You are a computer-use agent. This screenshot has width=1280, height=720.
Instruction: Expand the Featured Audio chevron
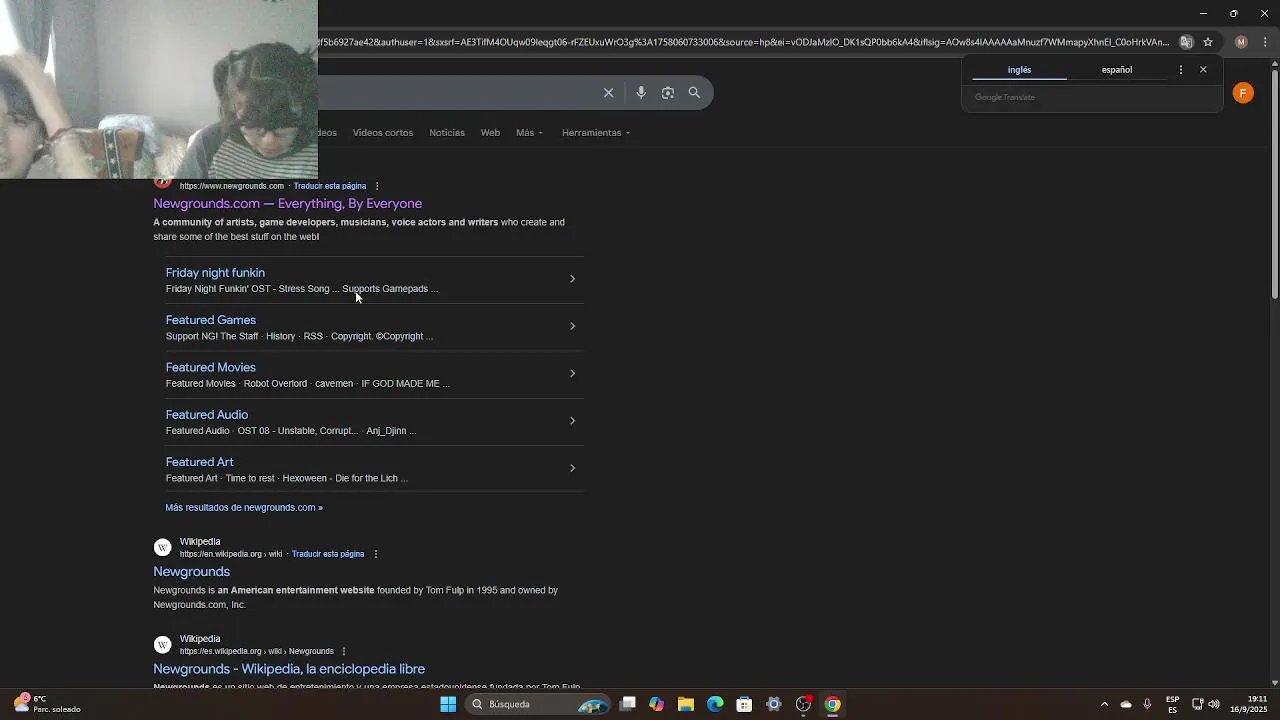572,421
